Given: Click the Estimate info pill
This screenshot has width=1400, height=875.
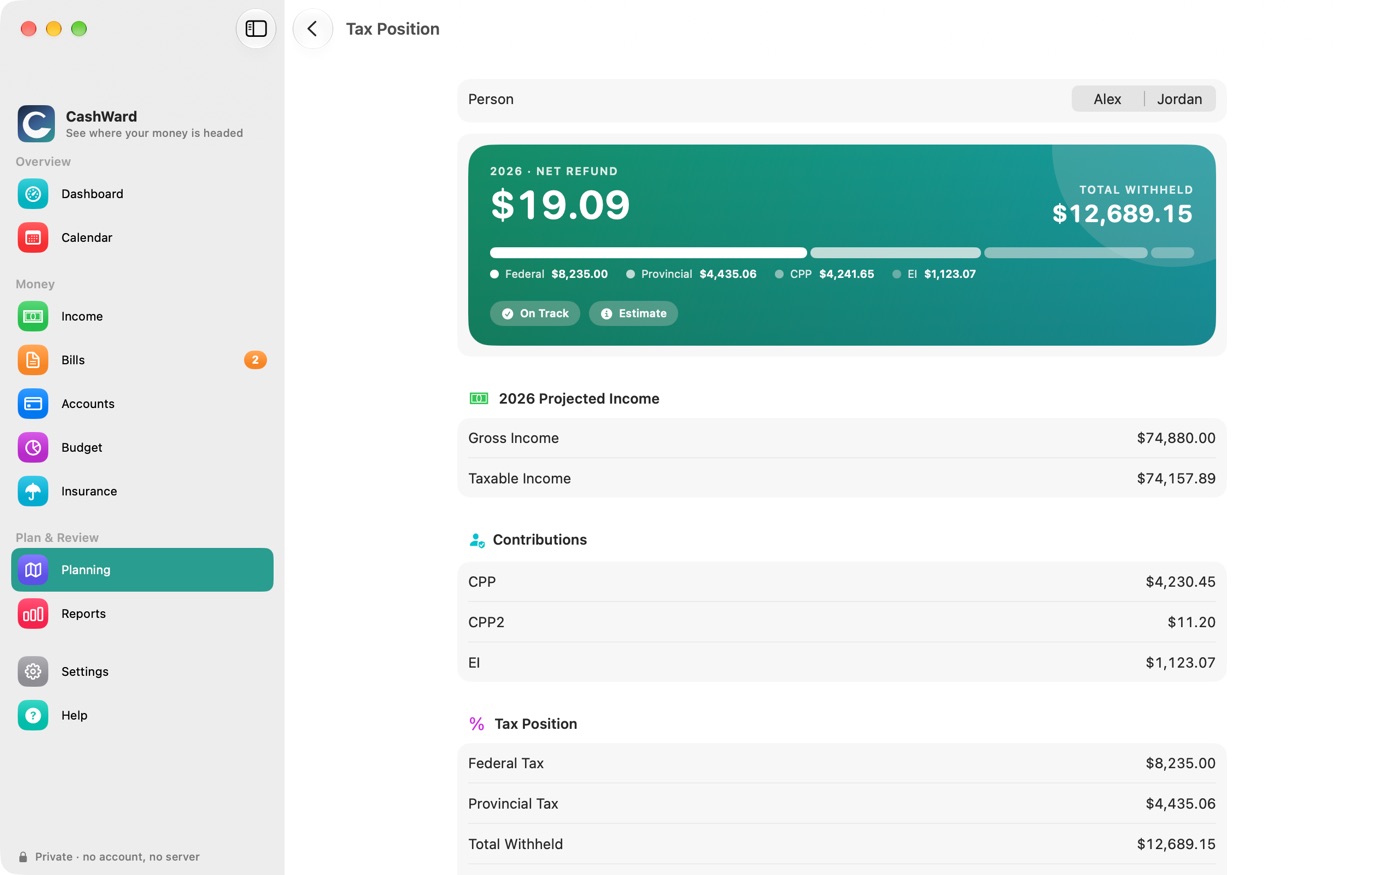Looking at the screenshot, I should (x=633, y=314).
